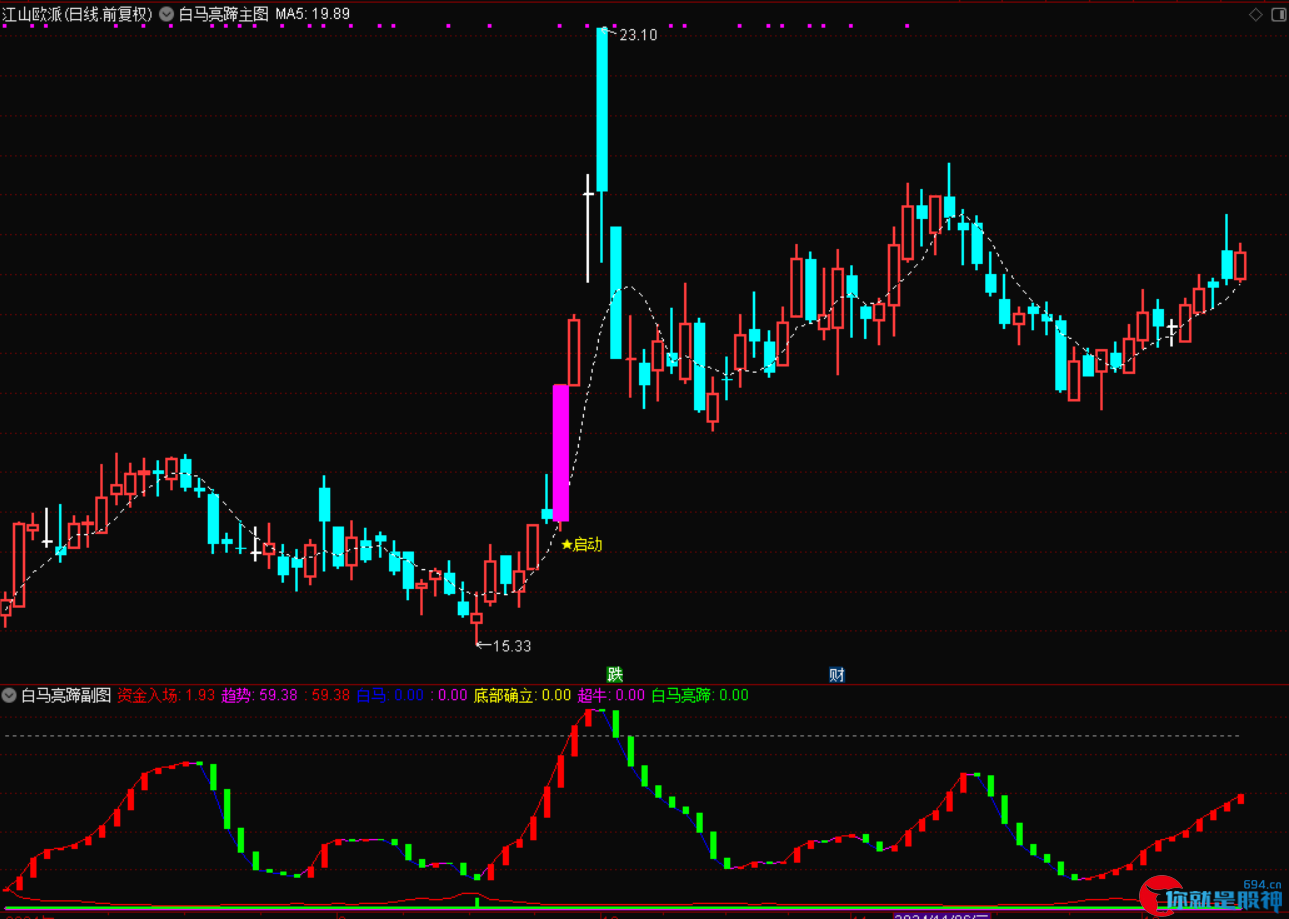Image resolution: width=1289 pixels, height=919 pixels.
Task: Click the MA5: 19.89 value label
Action: tap(313, 14)
